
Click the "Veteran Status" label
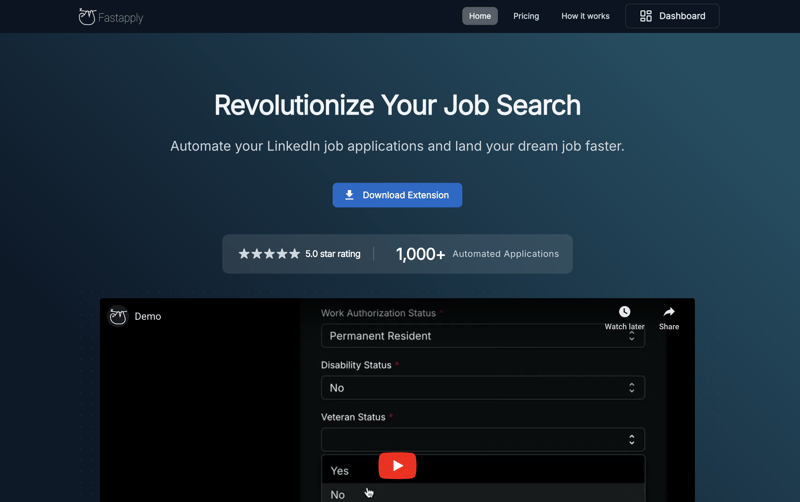click(353, 417)
